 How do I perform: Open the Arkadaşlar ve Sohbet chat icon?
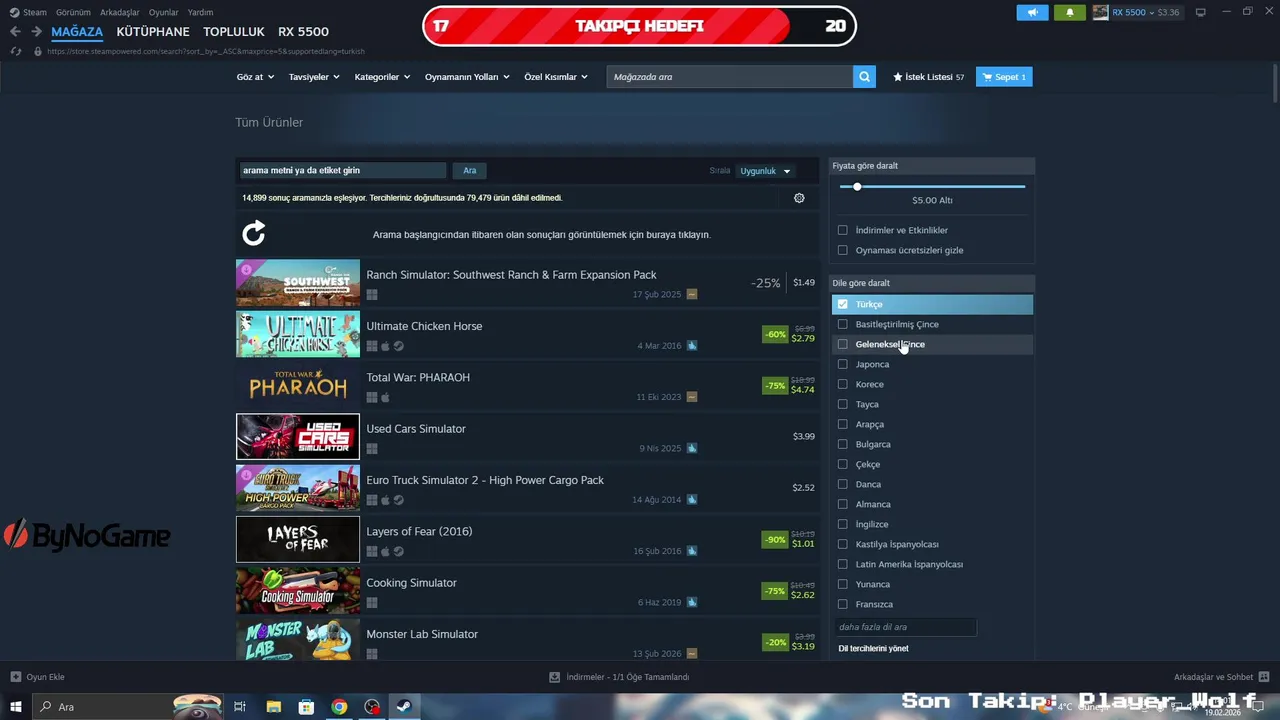1264,677
